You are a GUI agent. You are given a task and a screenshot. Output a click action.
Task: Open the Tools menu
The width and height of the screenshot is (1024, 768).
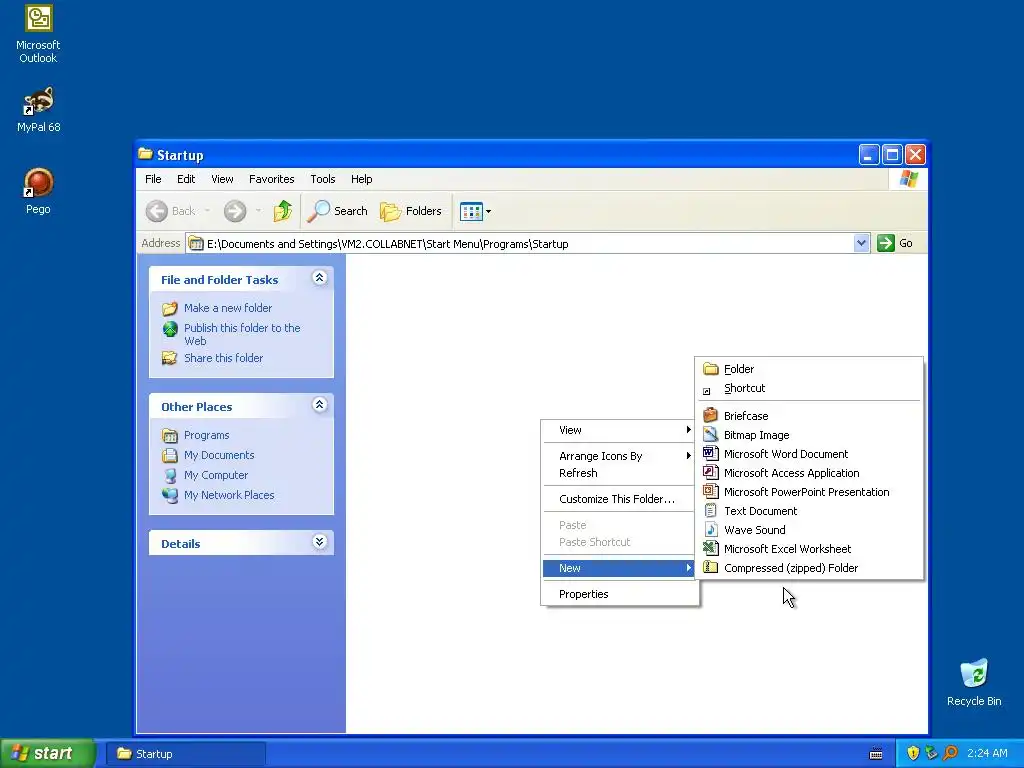pos(323,179)
